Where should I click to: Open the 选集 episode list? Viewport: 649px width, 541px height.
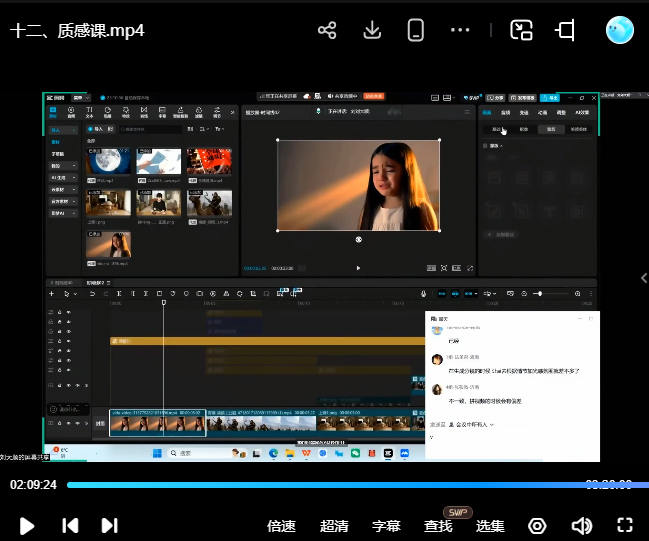tap(490, 526)
